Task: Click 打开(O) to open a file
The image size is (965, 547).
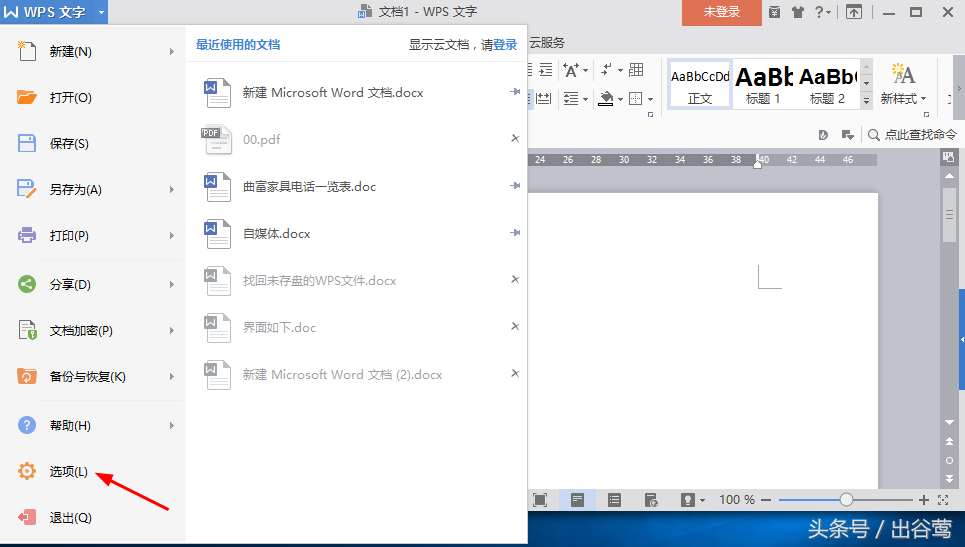Action: 70,97
